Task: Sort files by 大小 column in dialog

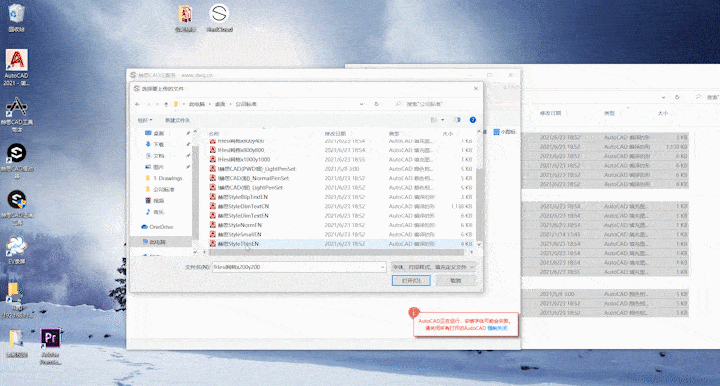Action: pyautogui.click(x=448, y=134)
